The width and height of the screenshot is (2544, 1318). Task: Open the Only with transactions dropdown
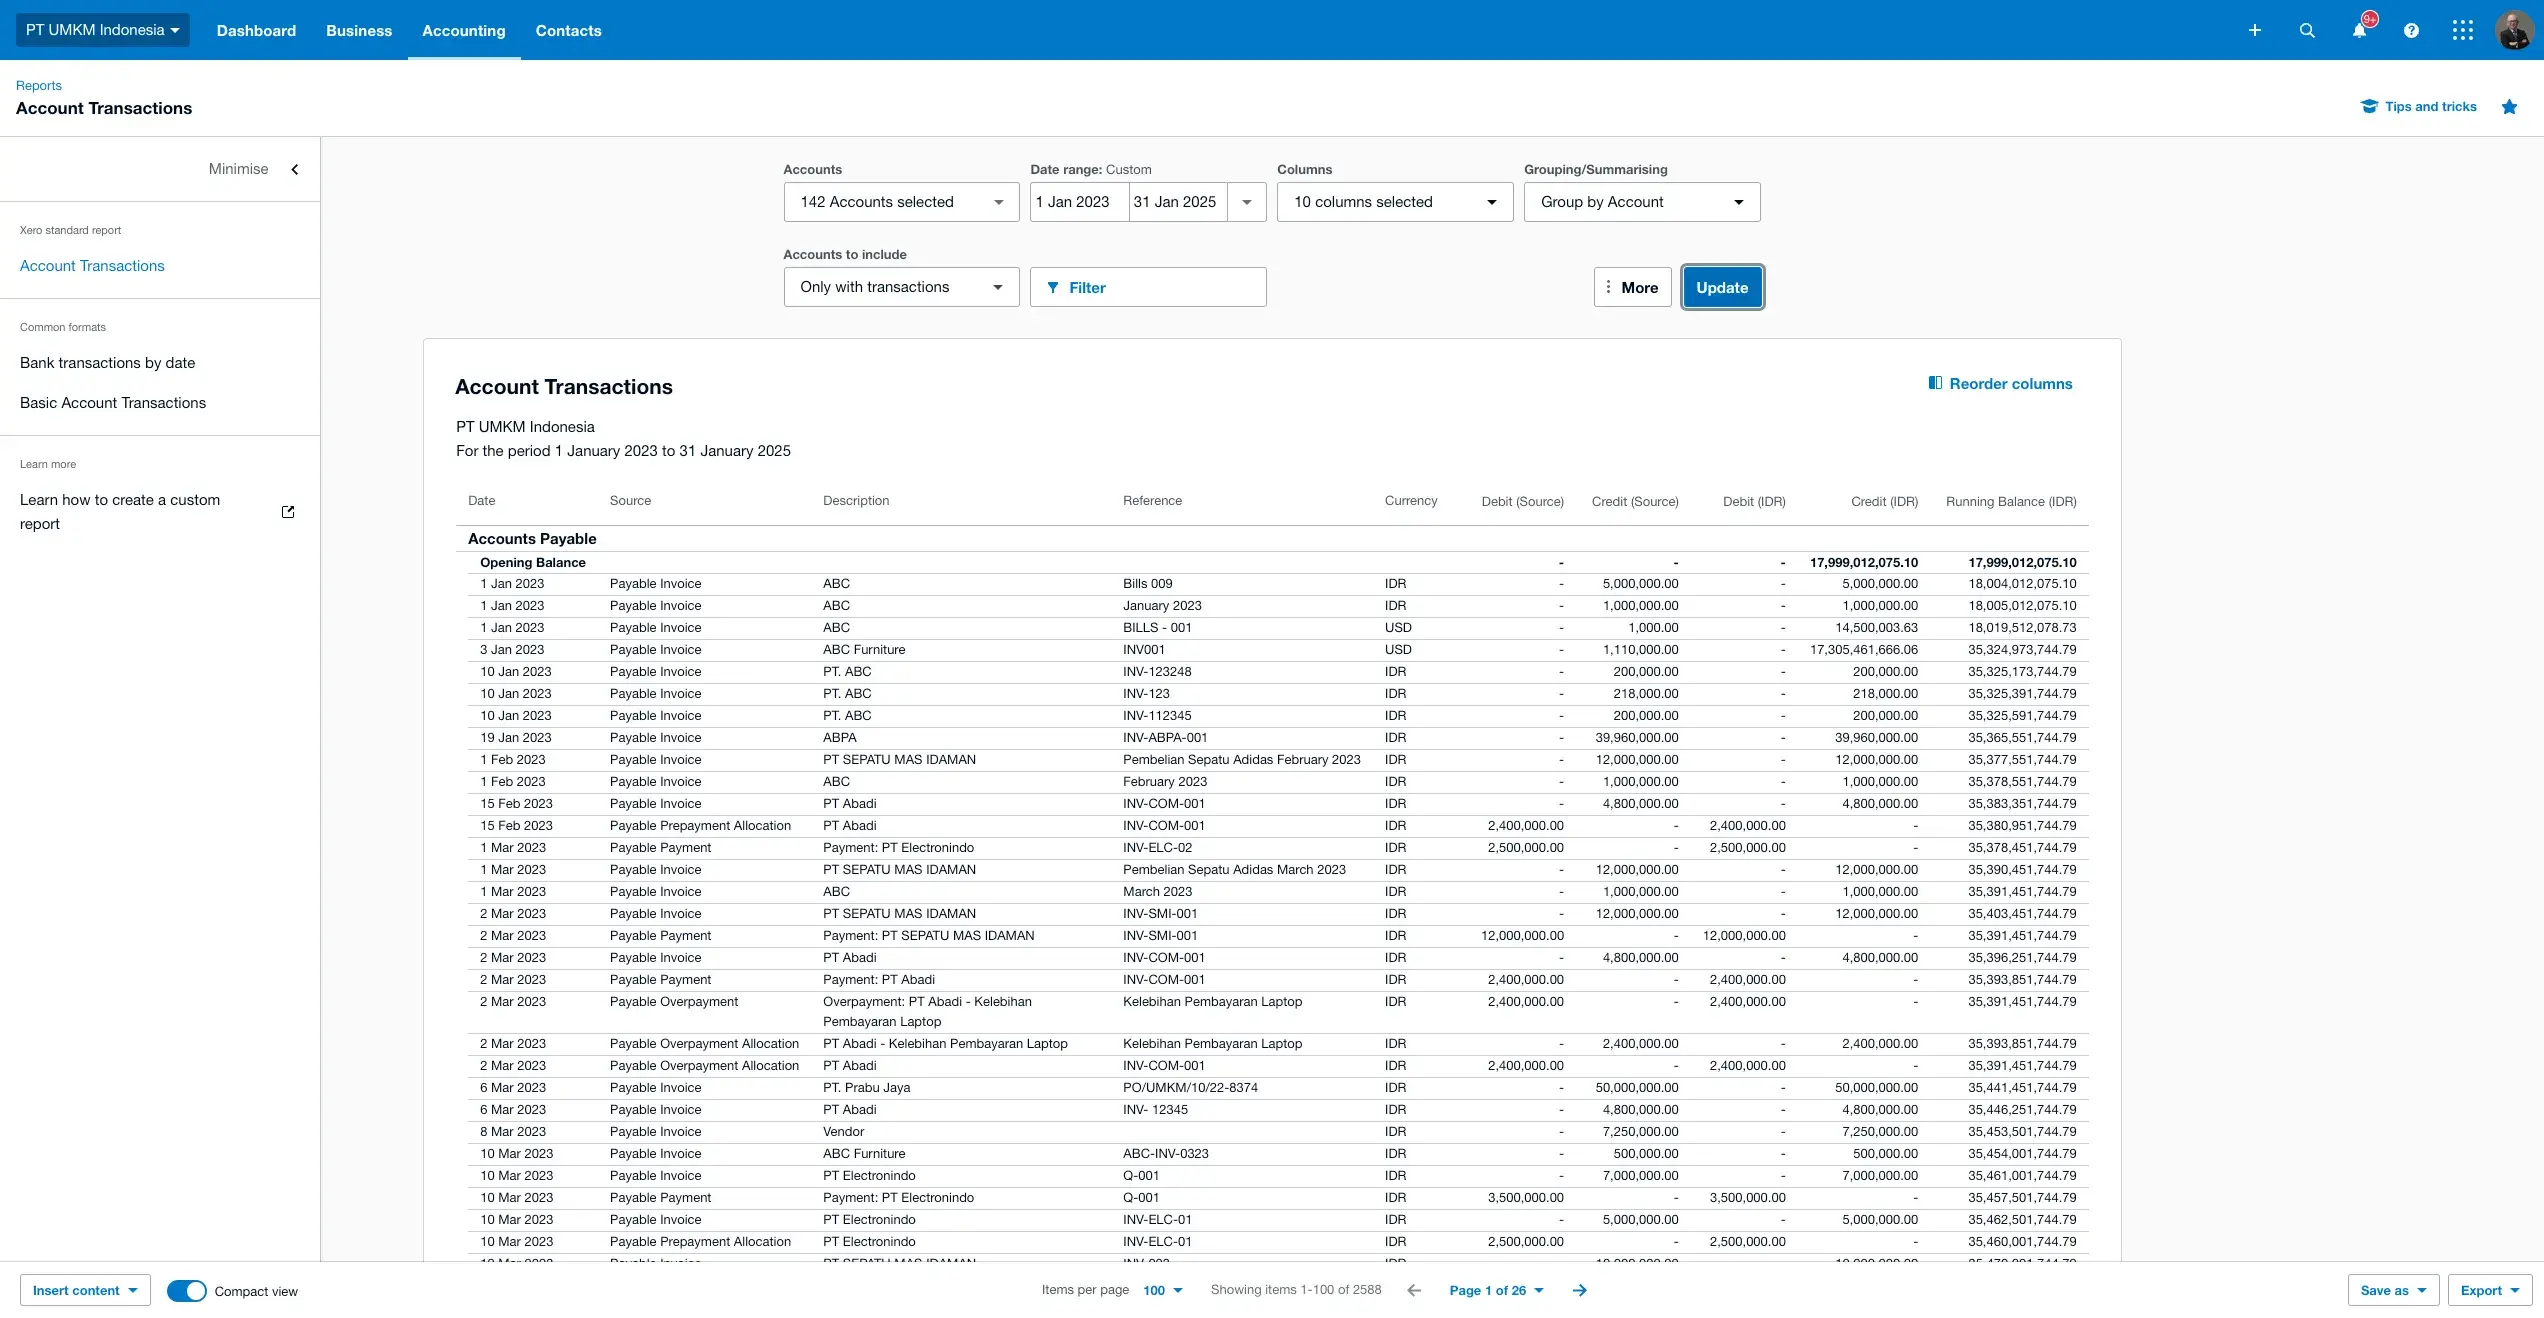coord(900,287)
